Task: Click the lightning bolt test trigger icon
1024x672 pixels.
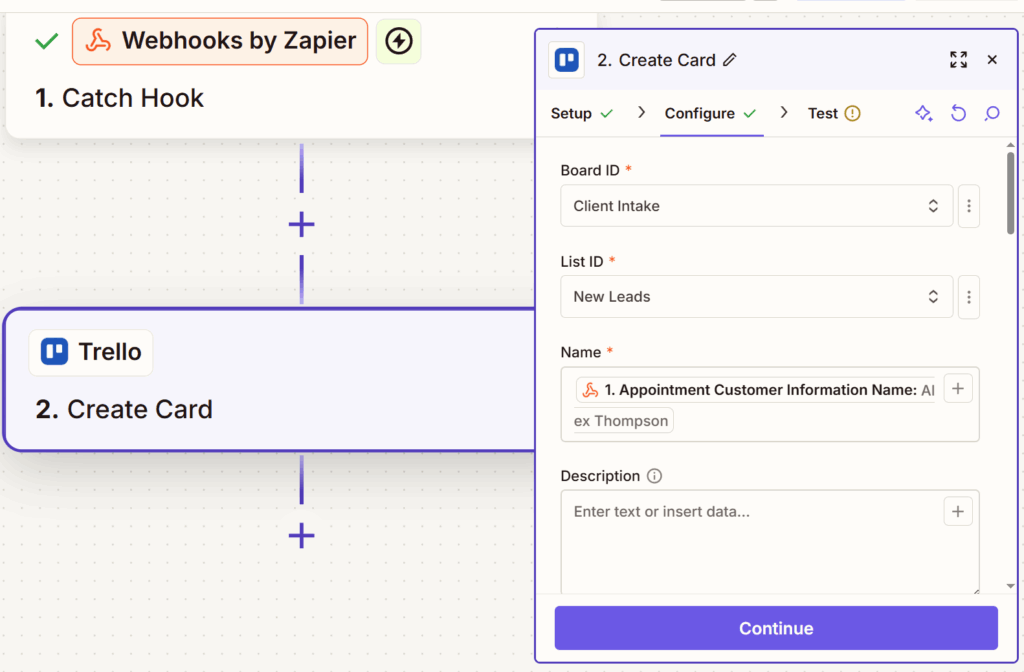Action: tap(398, 41)
